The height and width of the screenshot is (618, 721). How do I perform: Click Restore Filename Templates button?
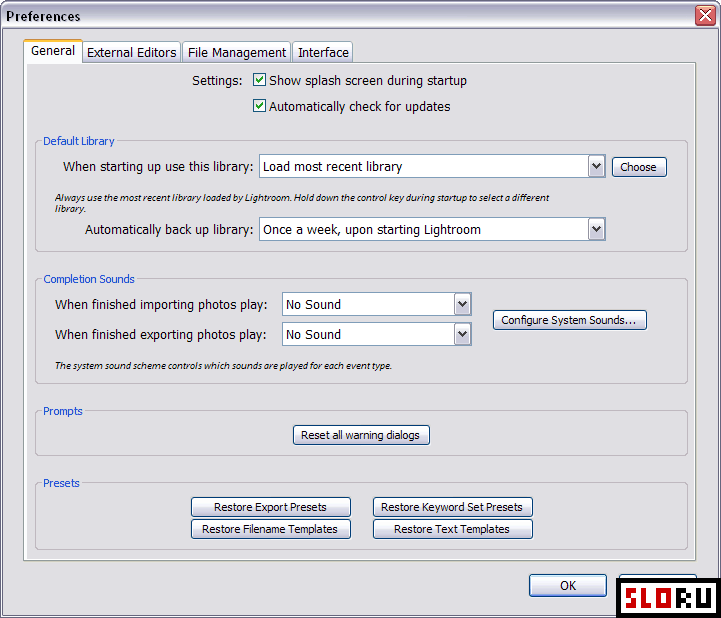pyautogui.click(x=270, y=529)
